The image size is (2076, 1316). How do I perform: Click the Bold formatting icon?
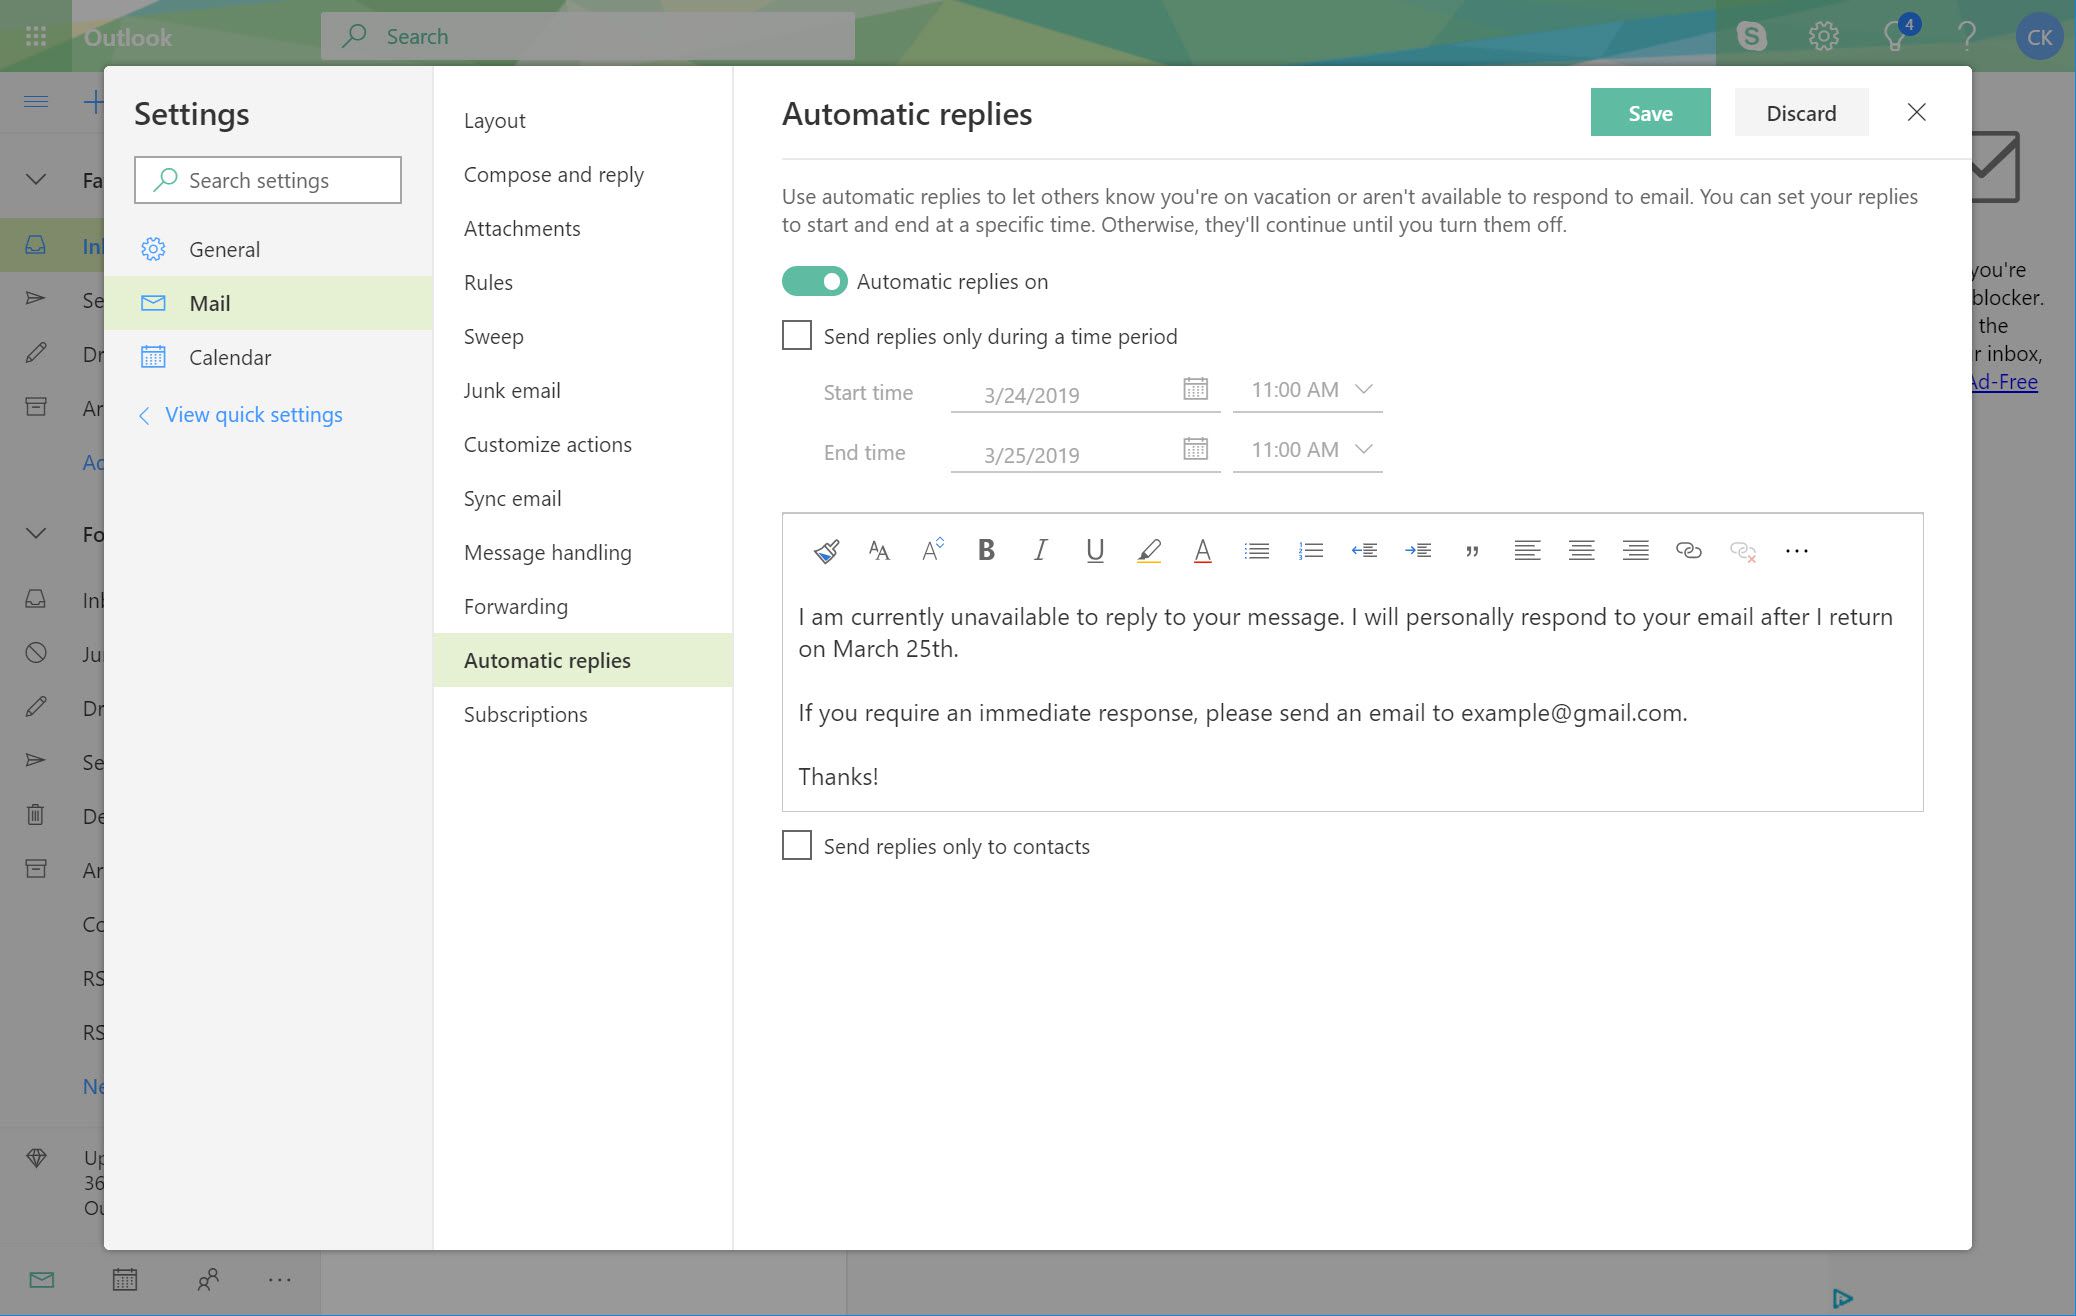point(987,549)
